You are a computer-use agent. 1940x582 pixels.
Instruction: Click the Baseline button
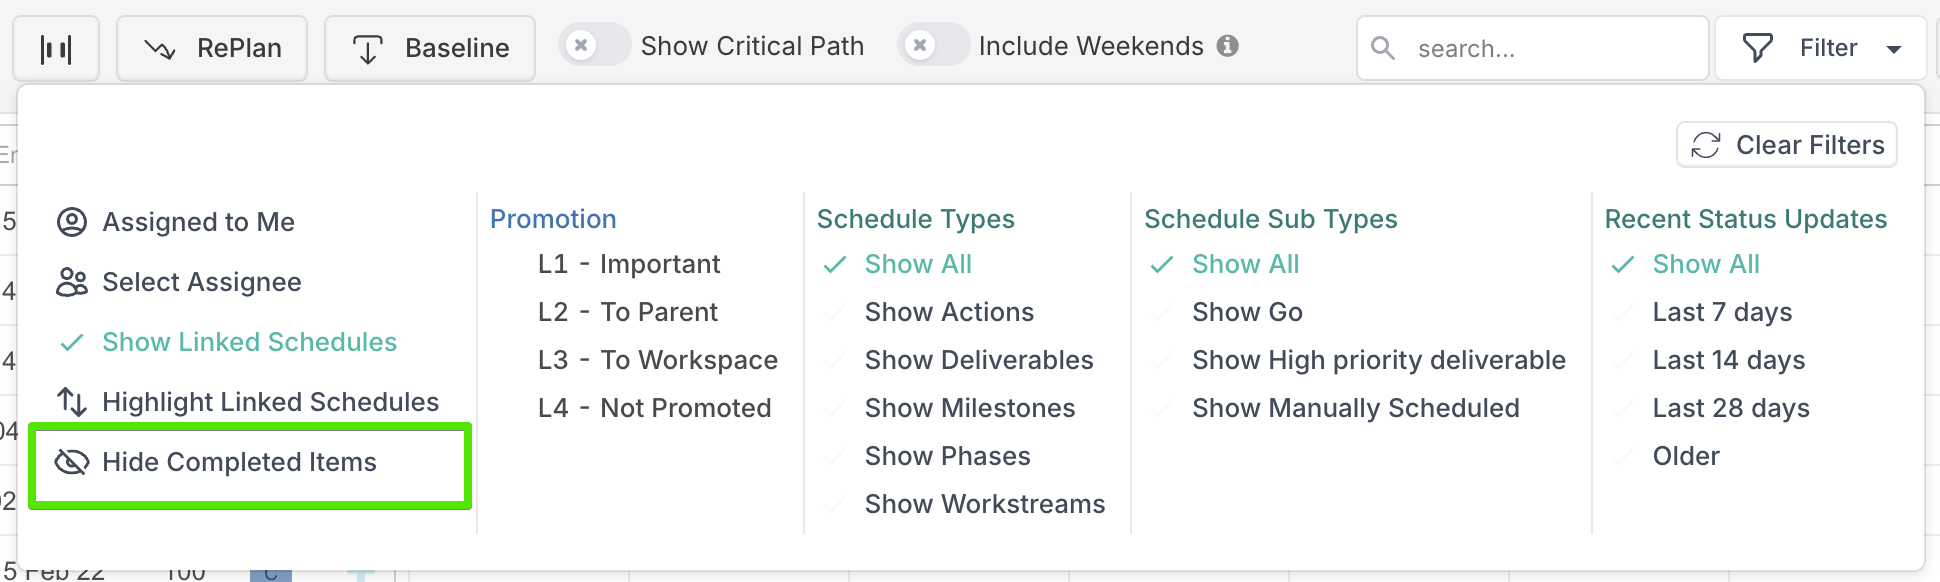[x=430, y=48]
